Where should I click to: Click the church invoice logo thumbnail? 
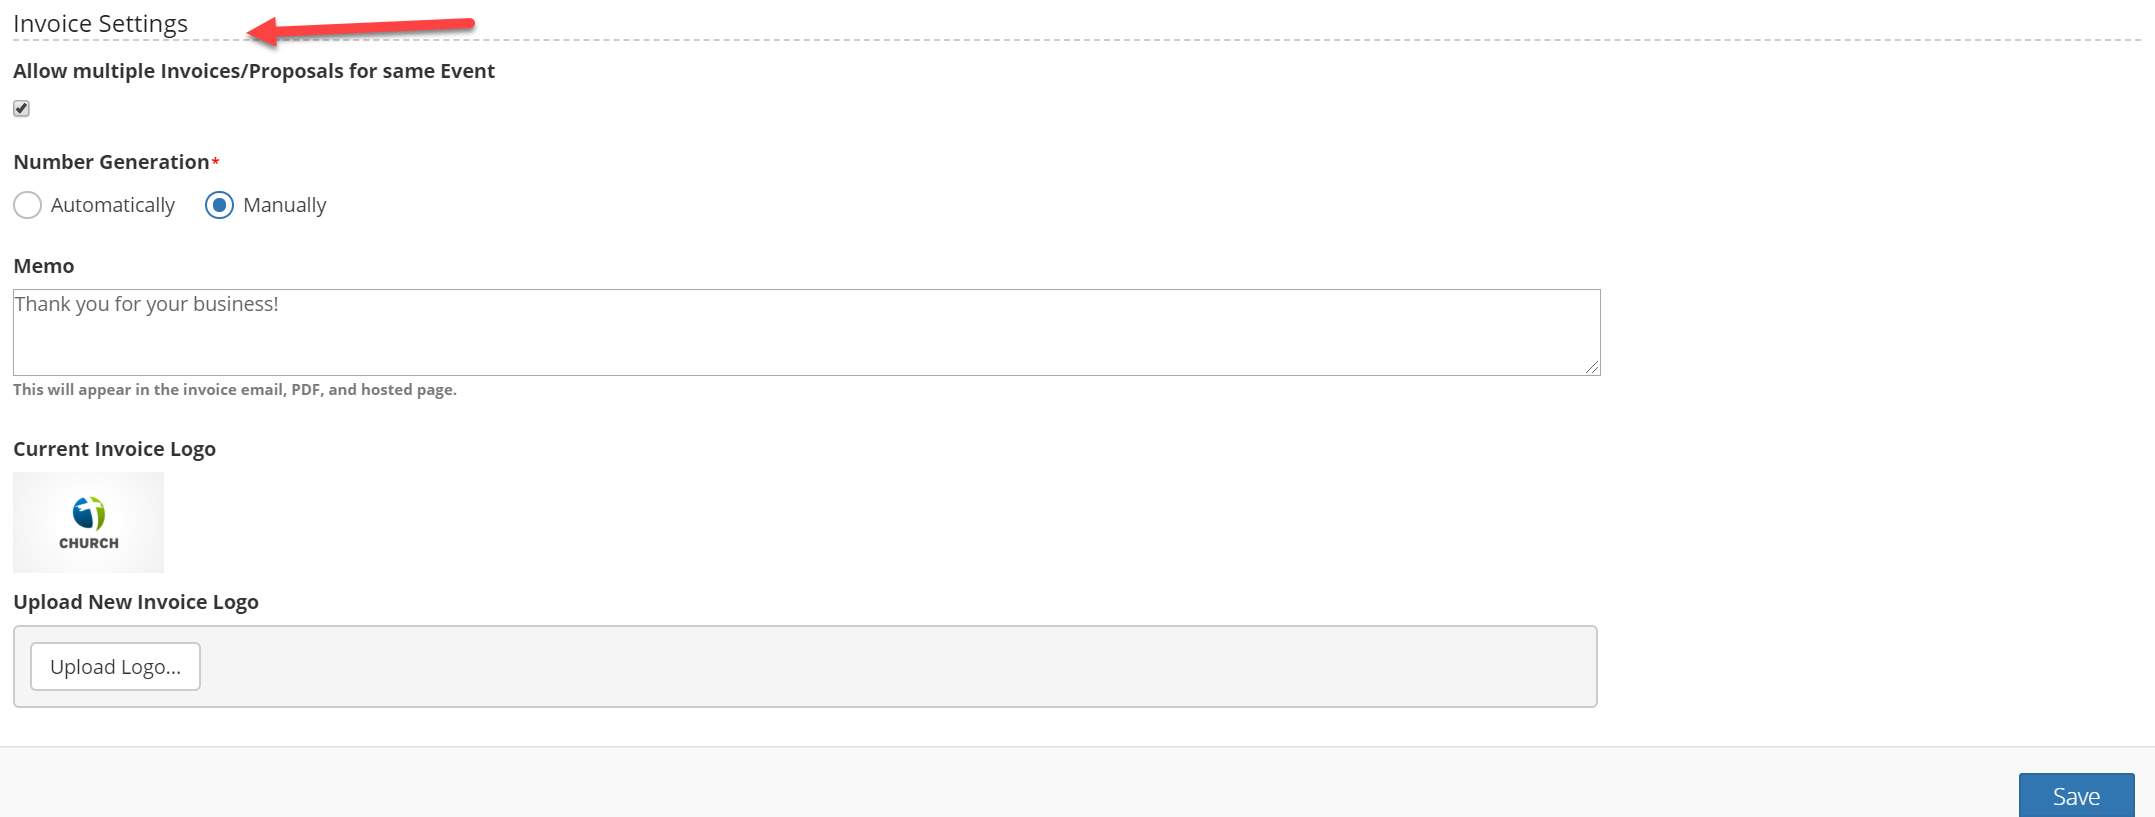click(x=88, y=522)
